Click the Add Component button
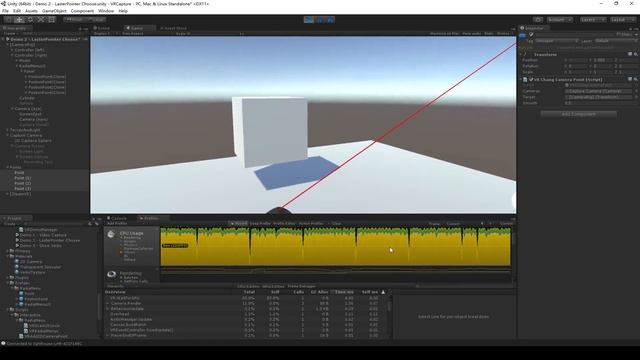 (578, 114)
